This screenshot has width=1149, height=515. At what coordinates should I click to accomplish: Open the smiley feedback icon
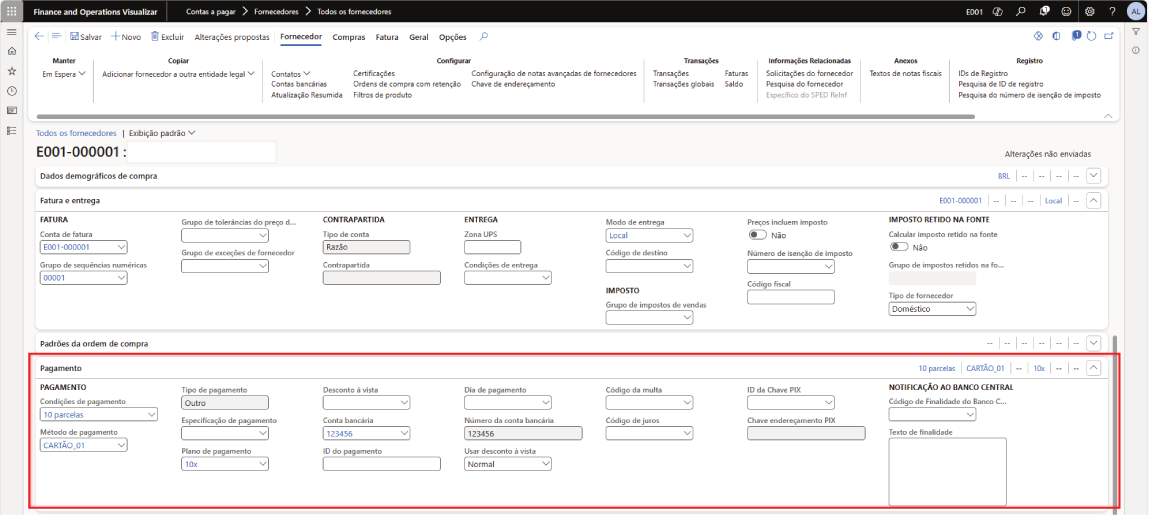point(1066,11)
